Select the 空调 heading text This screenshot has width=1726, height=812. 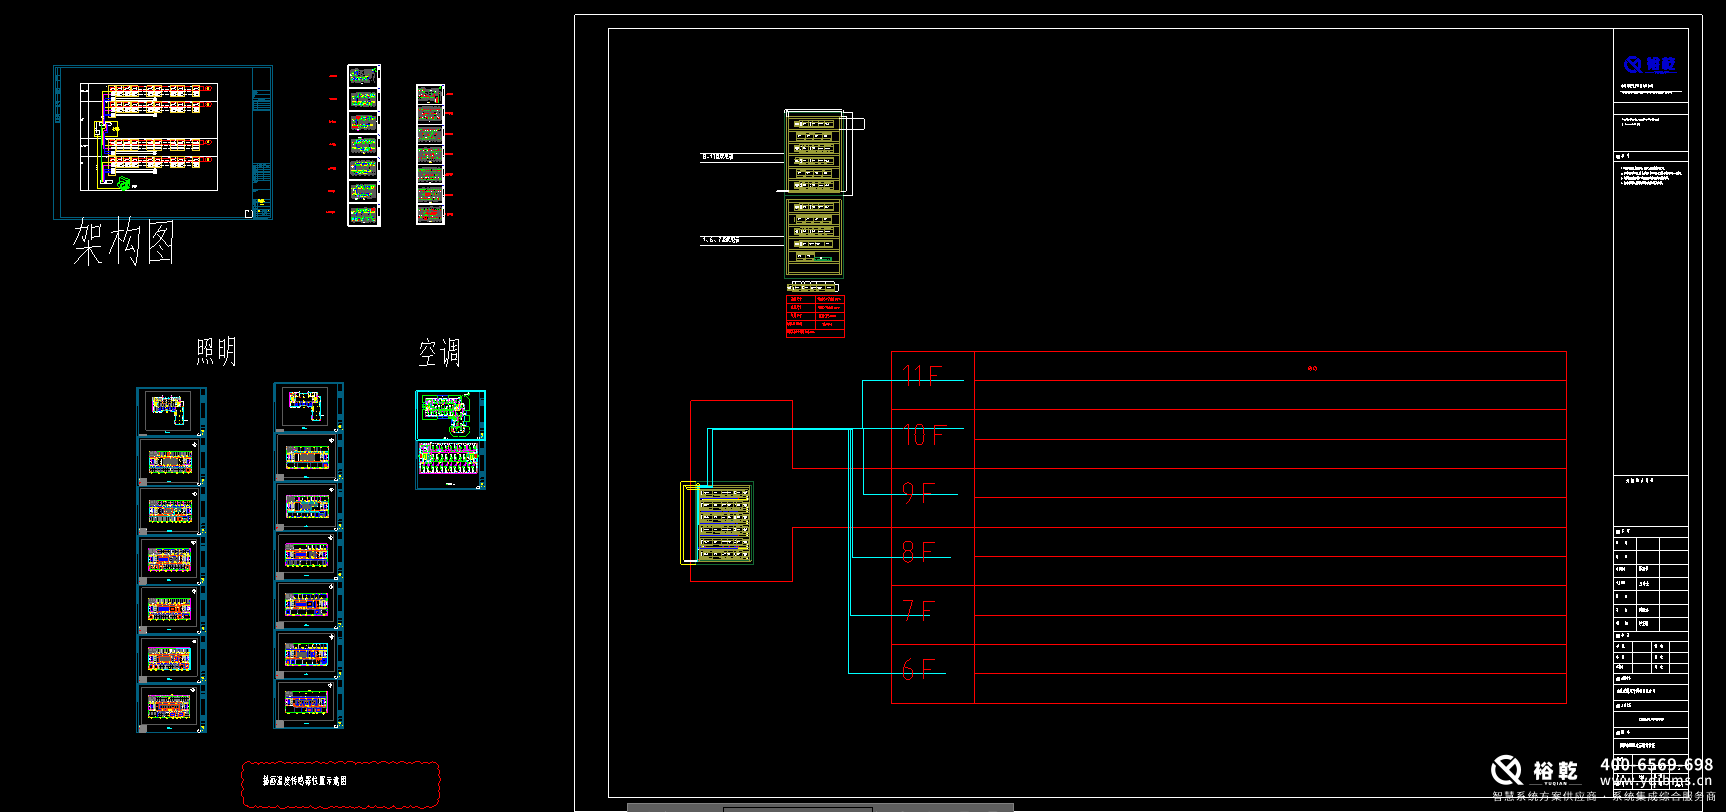coord(439,353)
